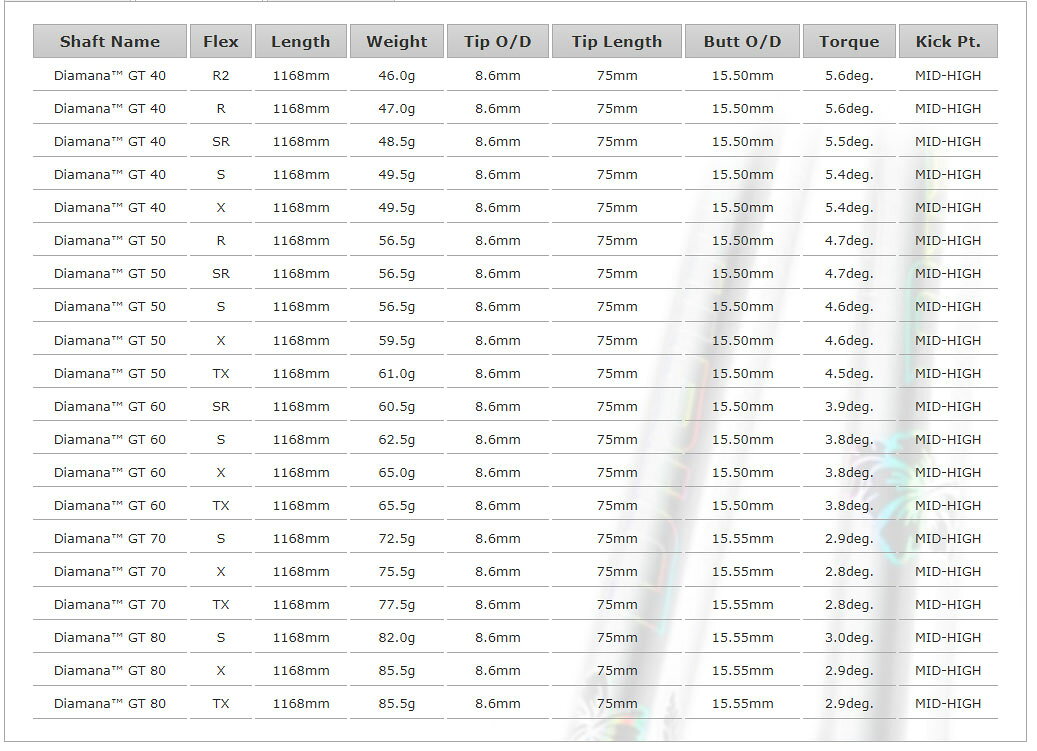
Task: Click Diamana GT 40 in the S flex row
Action: (110, 175)
